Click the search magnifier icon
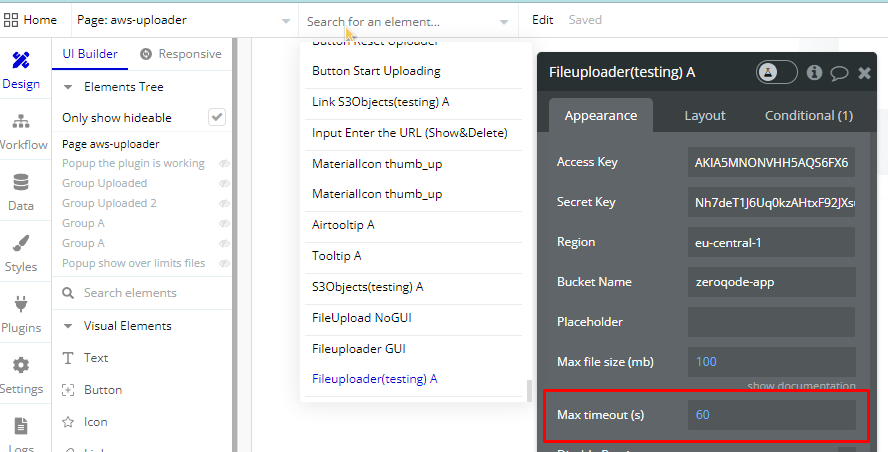Screen dimensions: 888x452 68,293
